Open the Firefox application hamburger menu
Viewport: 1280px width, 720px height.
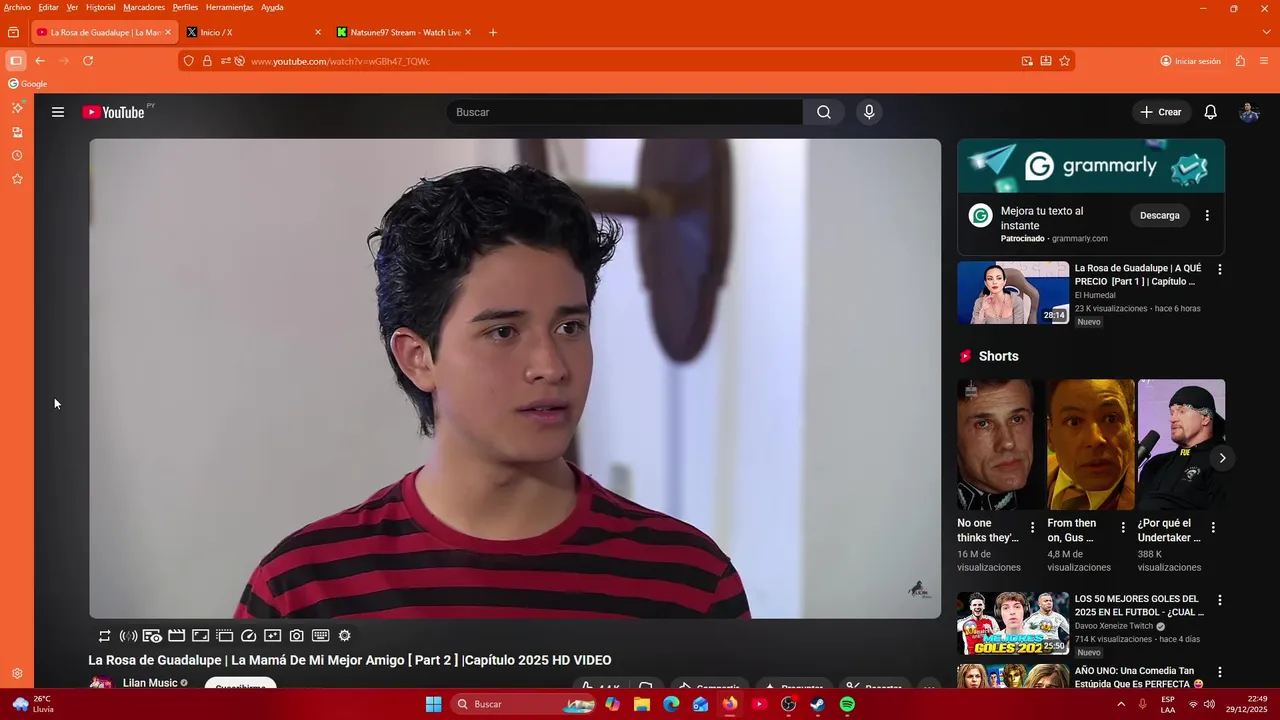coord(1264,61)
